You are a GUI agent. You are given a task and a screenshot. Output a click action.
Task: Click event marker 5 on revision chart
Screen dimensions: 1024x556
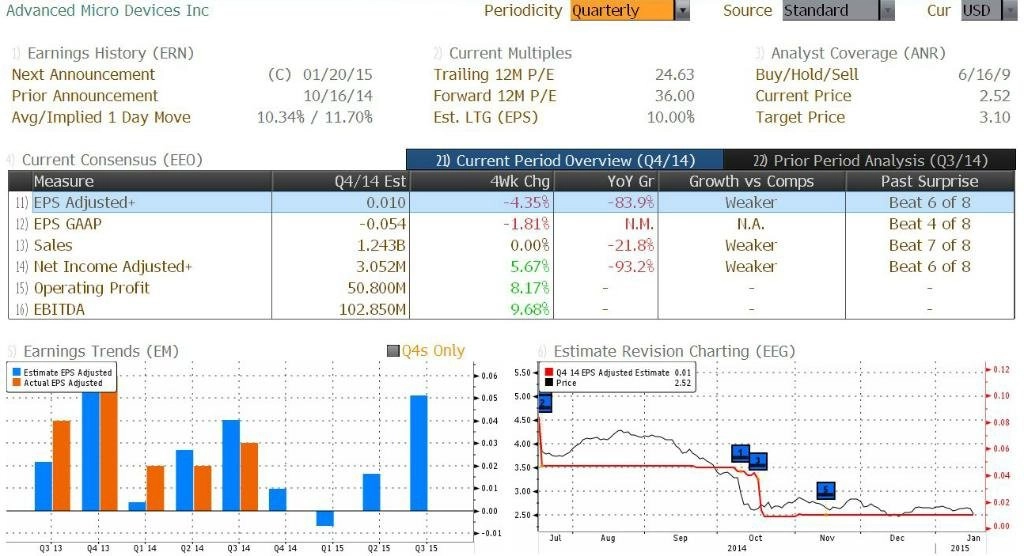(826, 490)
